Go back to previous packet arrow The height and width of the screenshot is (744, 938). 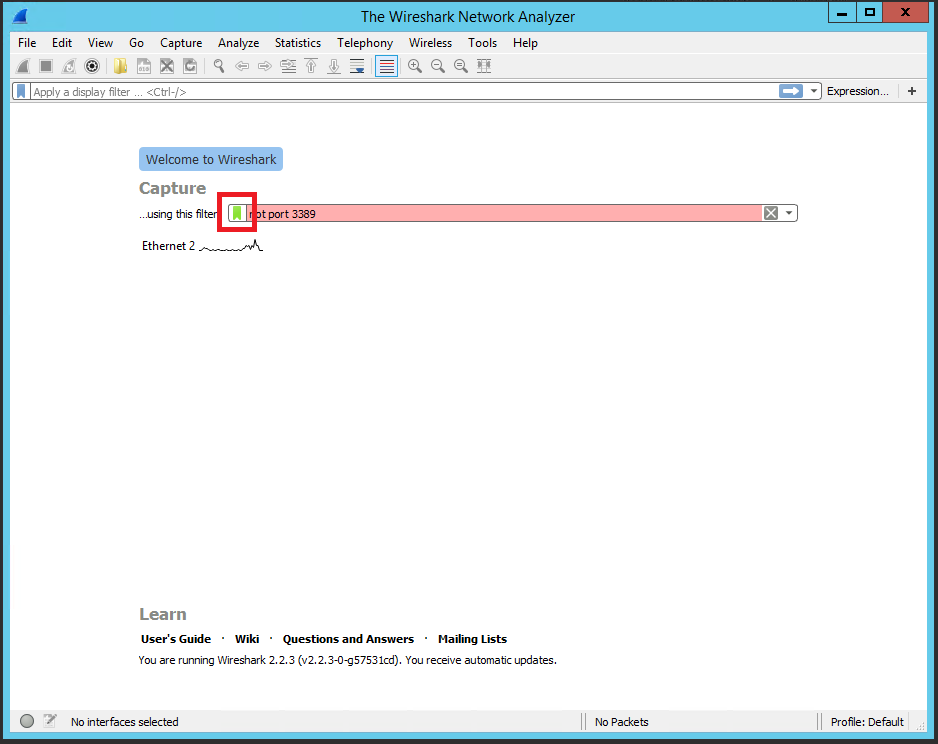coord(242,66)
